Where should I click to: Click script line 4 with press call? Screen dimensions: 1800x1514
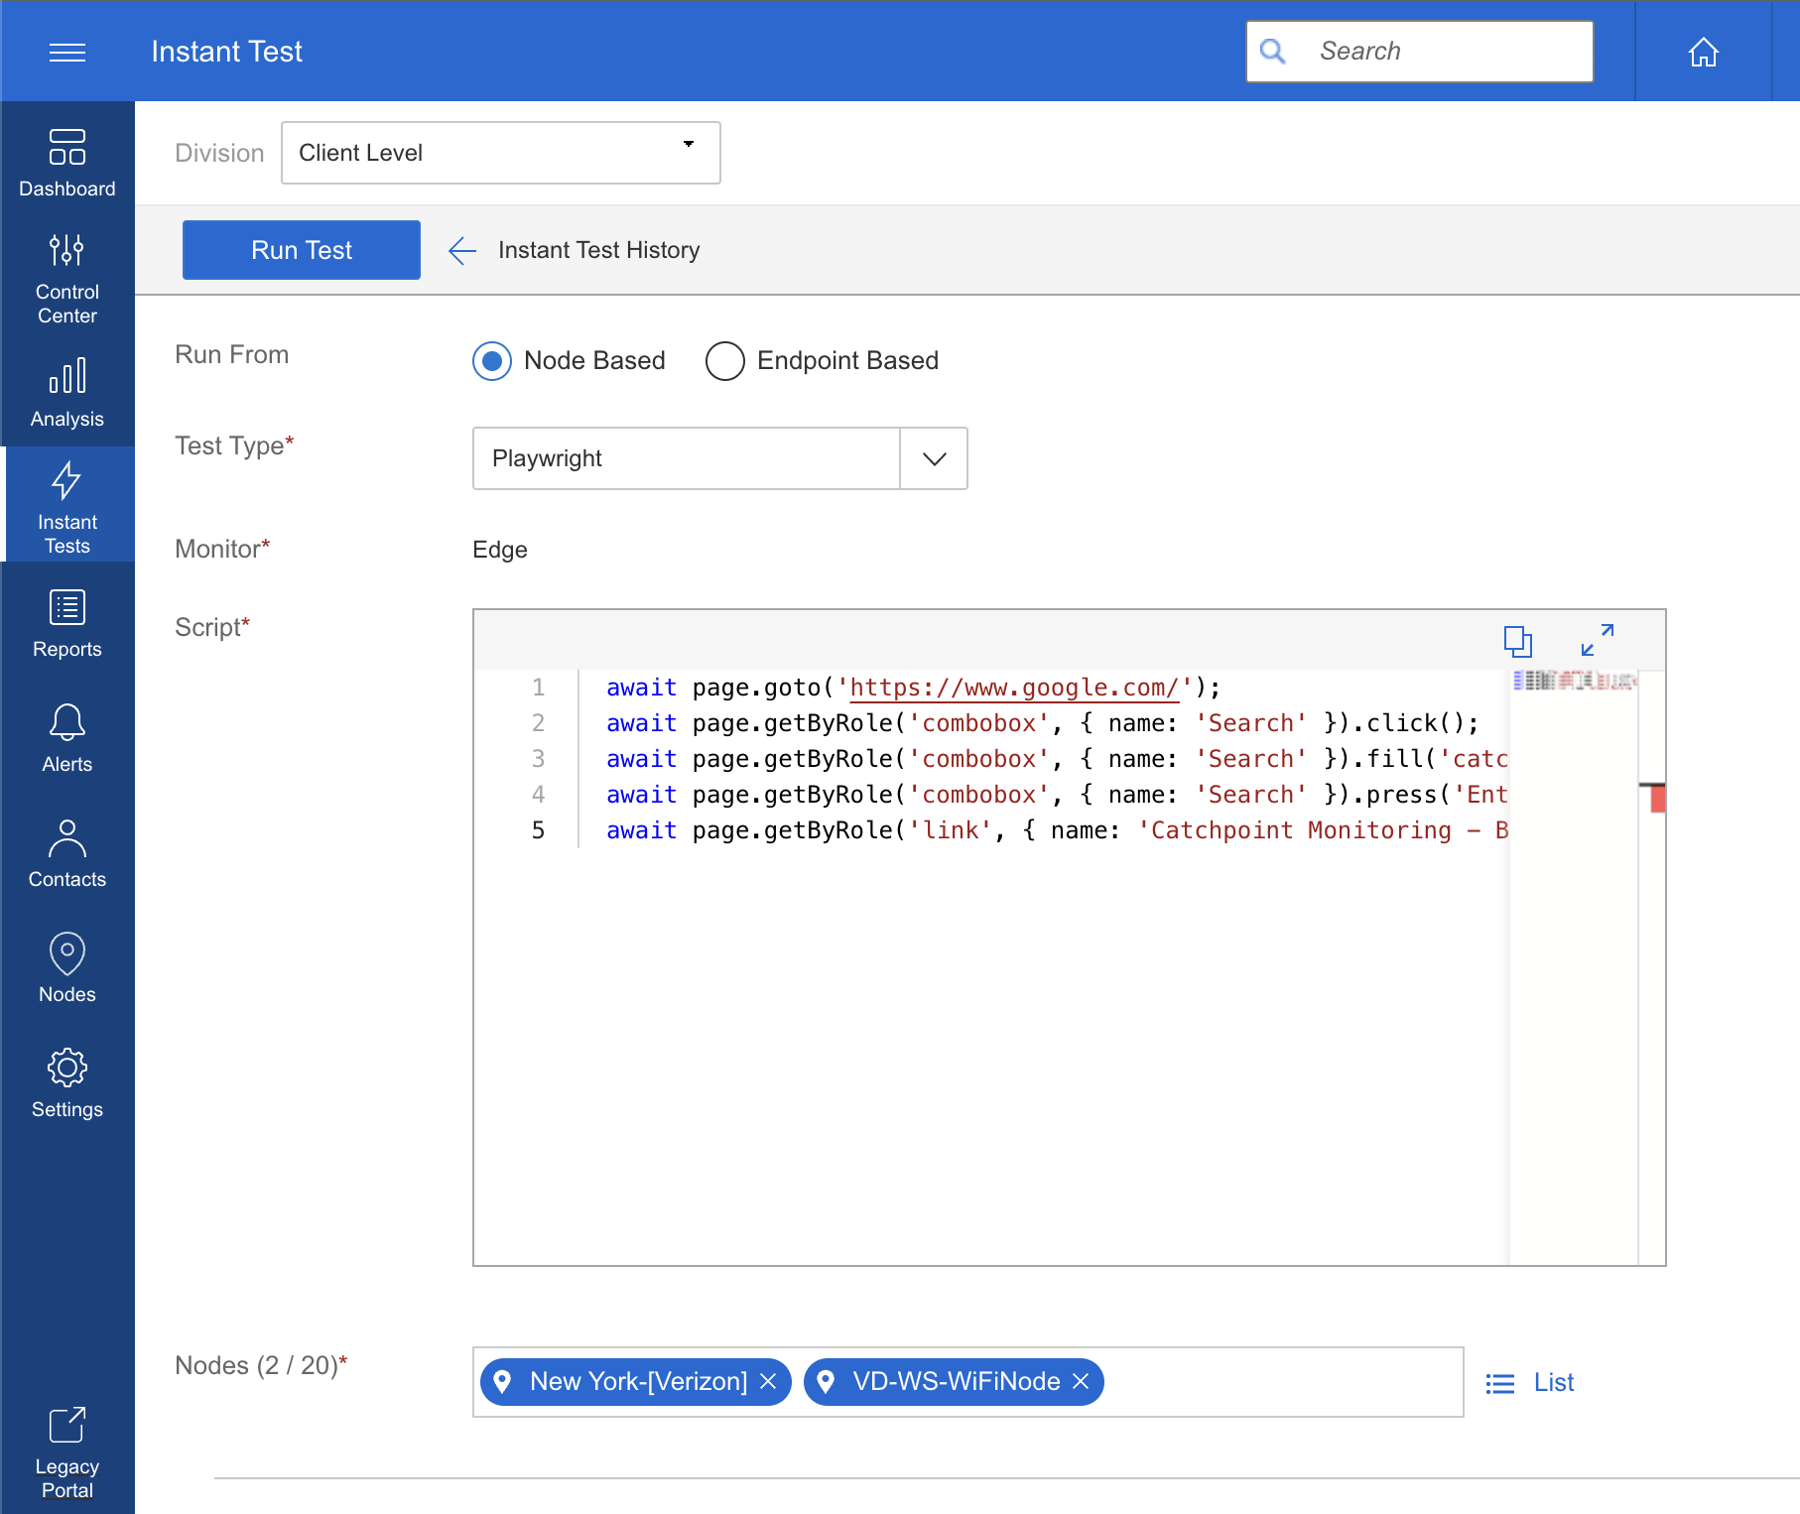(x=1056, y=795)
